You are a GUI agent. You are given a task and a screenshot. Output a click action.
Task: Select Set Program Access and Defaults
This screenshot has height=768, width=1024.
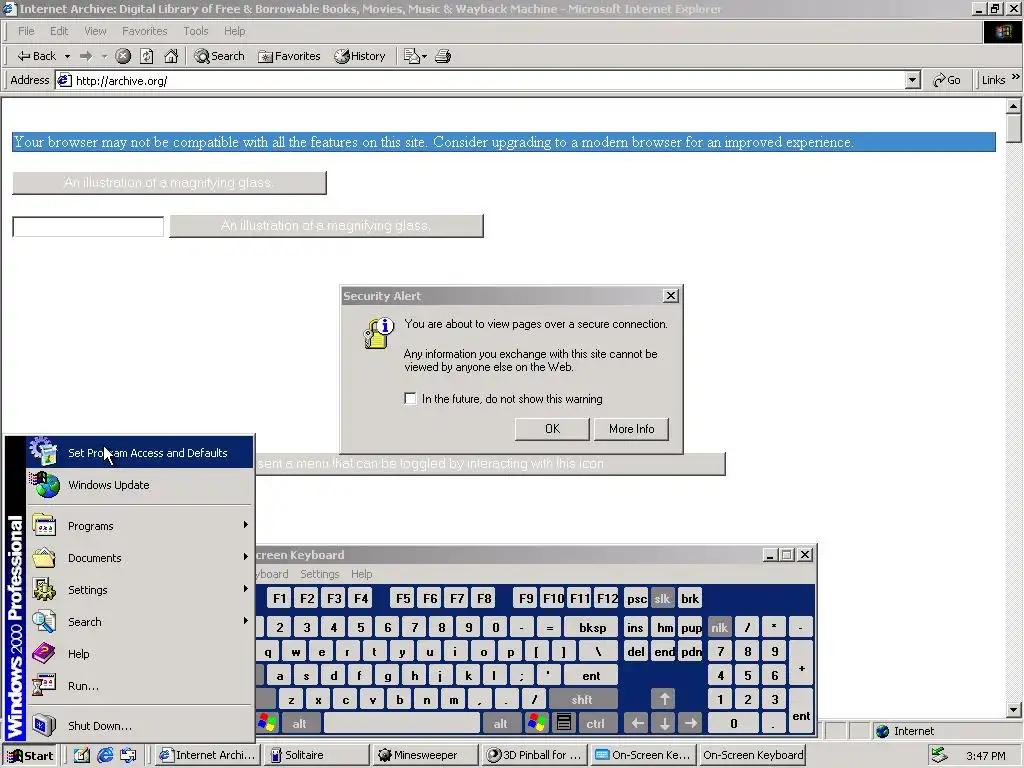tap(139, 453)
